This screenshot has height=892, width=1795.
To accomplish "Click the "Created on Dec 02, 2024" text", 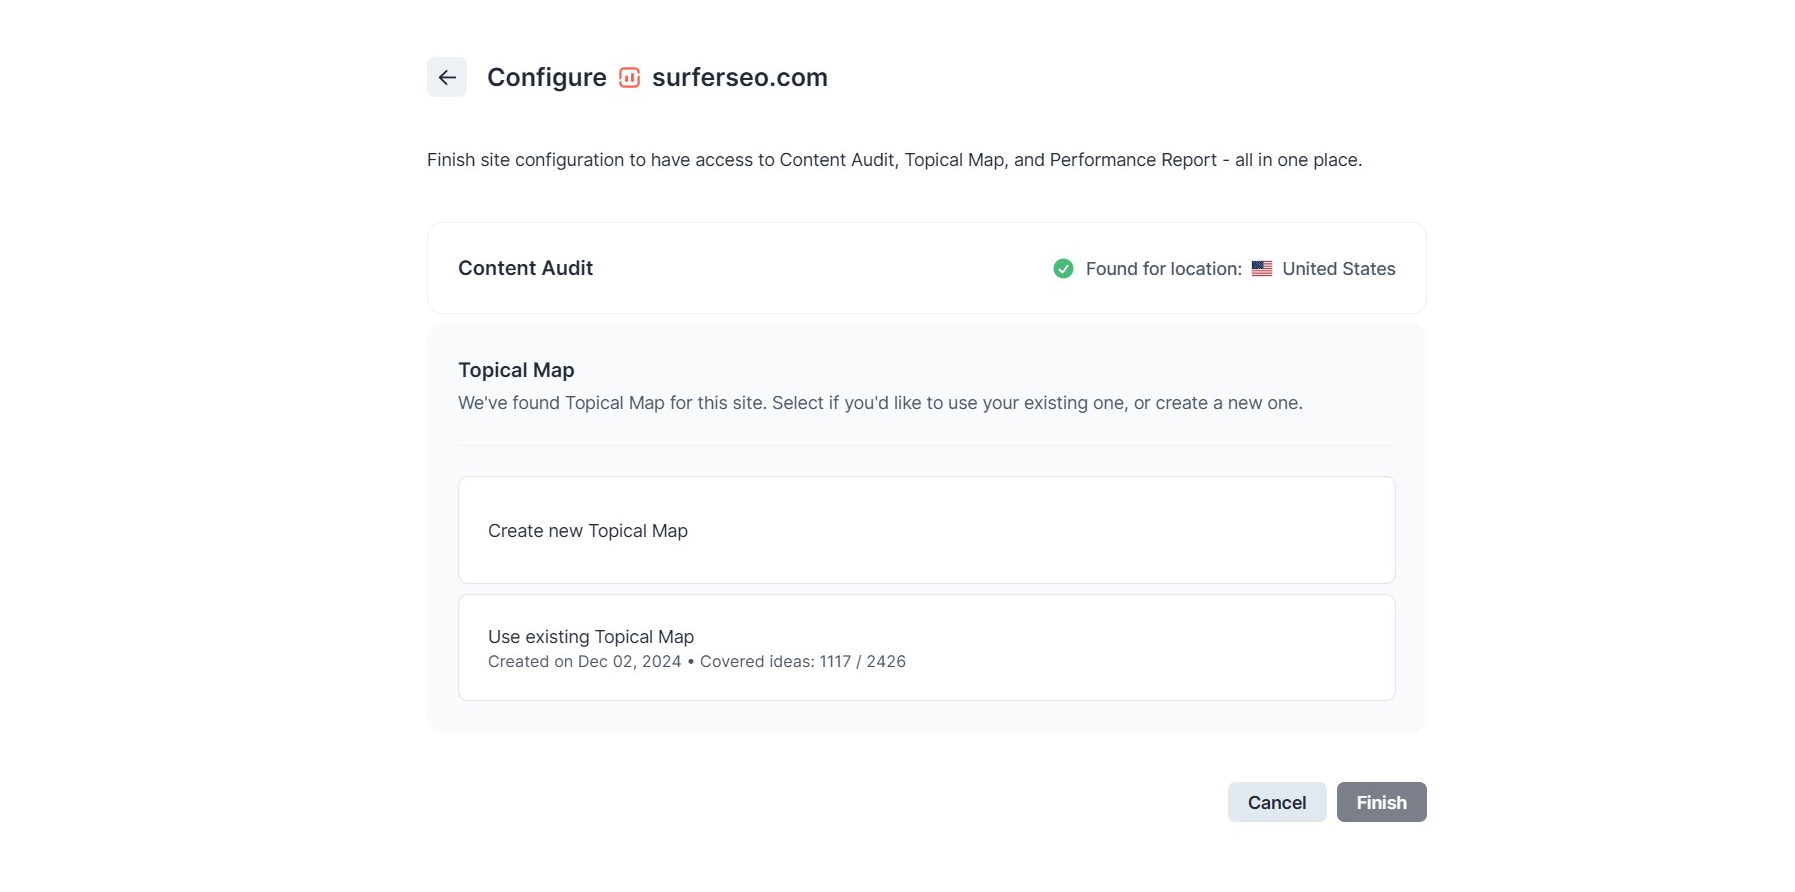I will (x=584, y=661).
